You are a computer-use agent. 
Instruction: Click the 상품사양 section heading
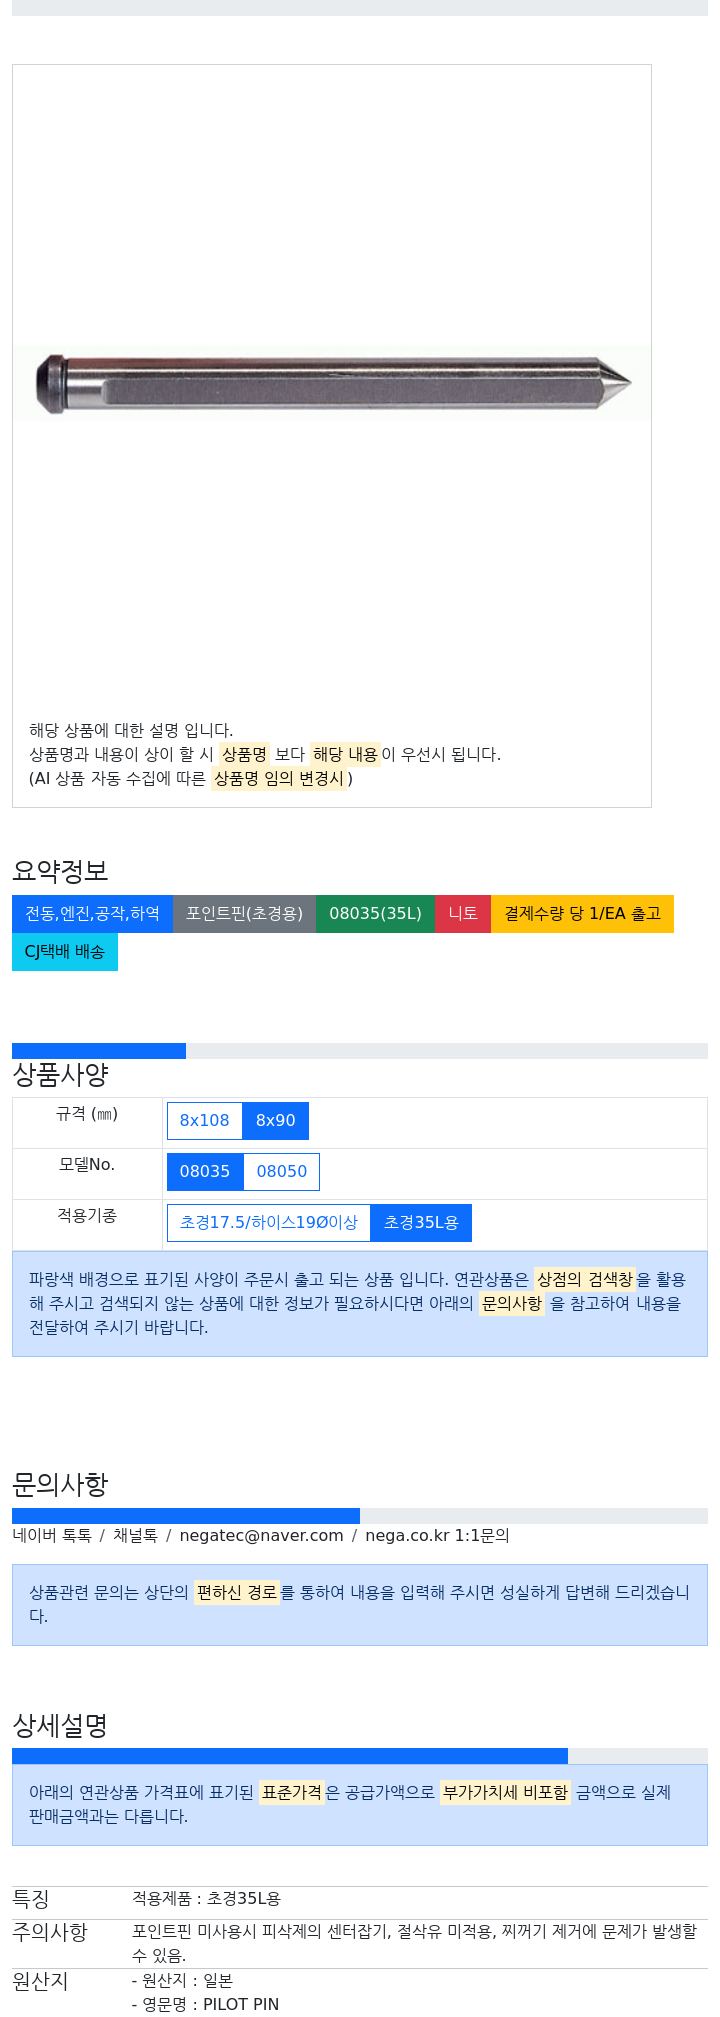coord(60,1074)
